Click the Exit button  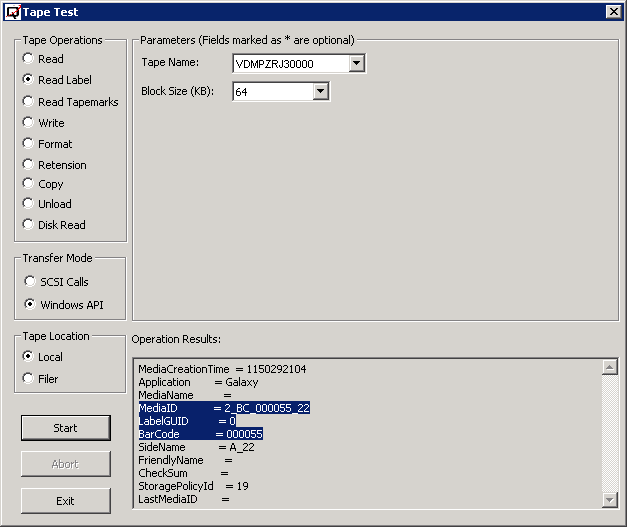tap(65, 501)
